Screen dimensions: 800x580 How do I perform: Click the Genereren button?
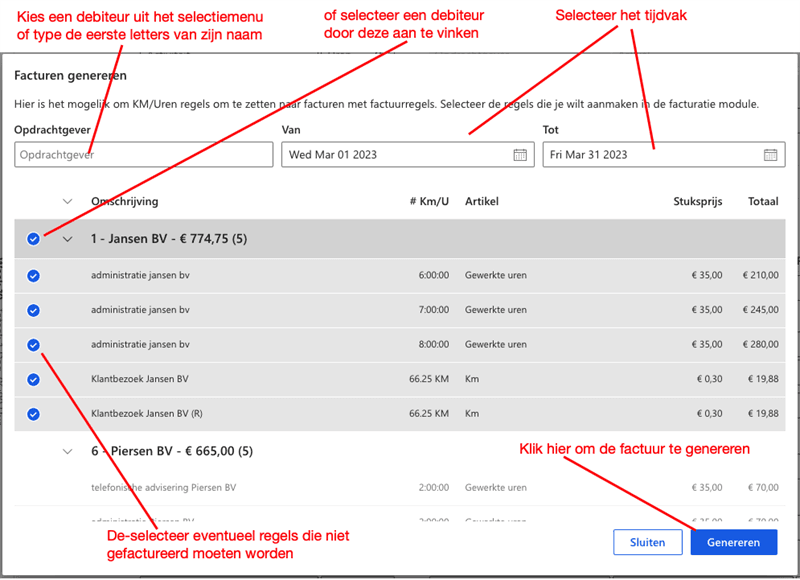tap(734, 542)
